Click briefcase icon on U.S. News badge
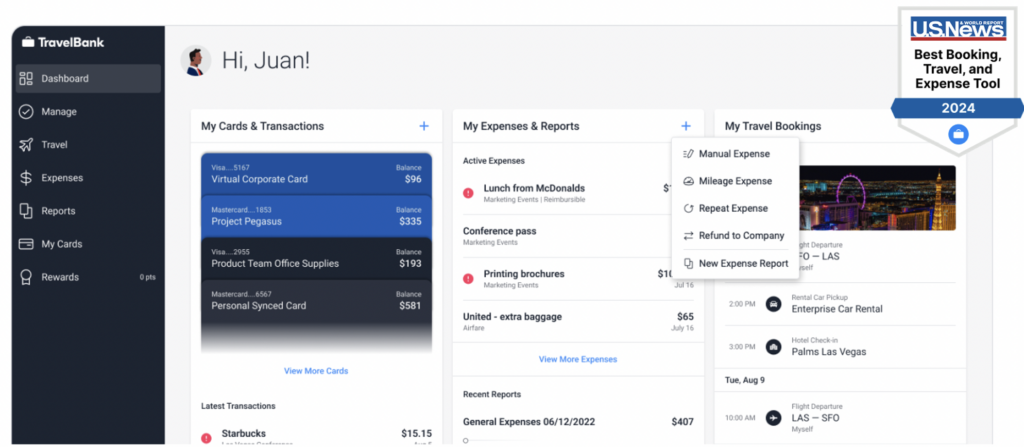Viewport: 1024px width, 447px height. 958,133
